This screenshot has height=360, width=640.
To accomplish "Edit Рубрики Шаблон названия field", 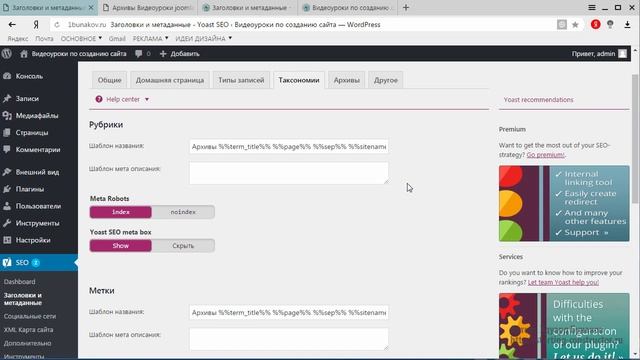I will [x=289, y=147].
